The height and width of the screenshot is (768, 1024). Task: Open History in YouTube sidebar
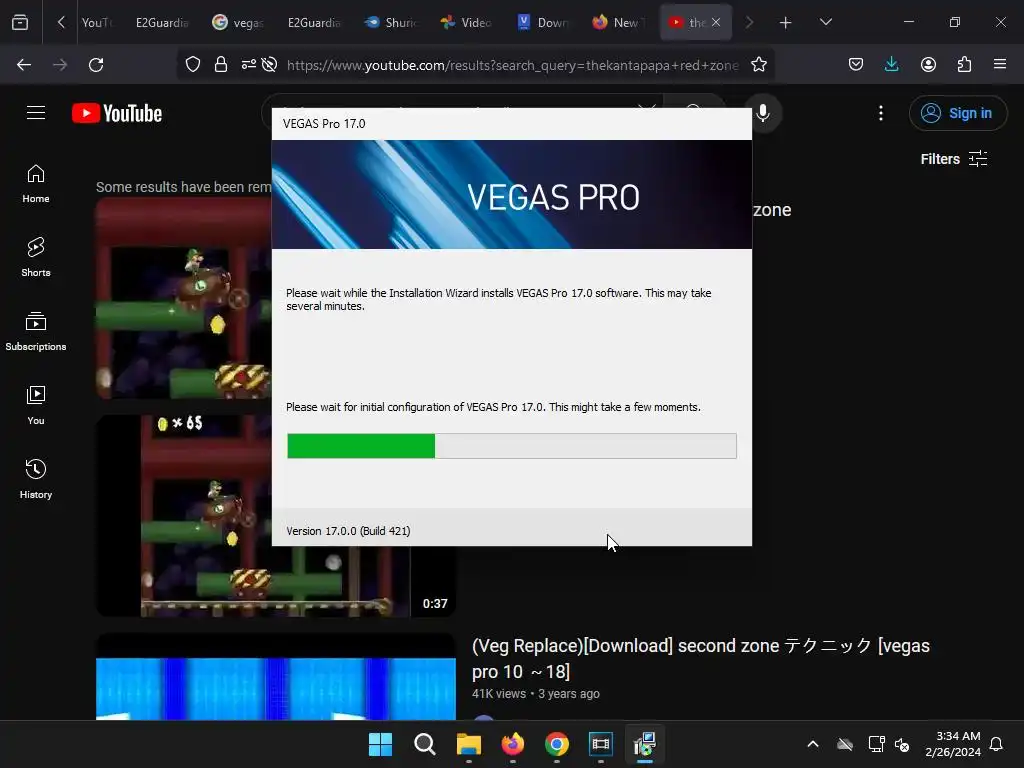(36, 479)
